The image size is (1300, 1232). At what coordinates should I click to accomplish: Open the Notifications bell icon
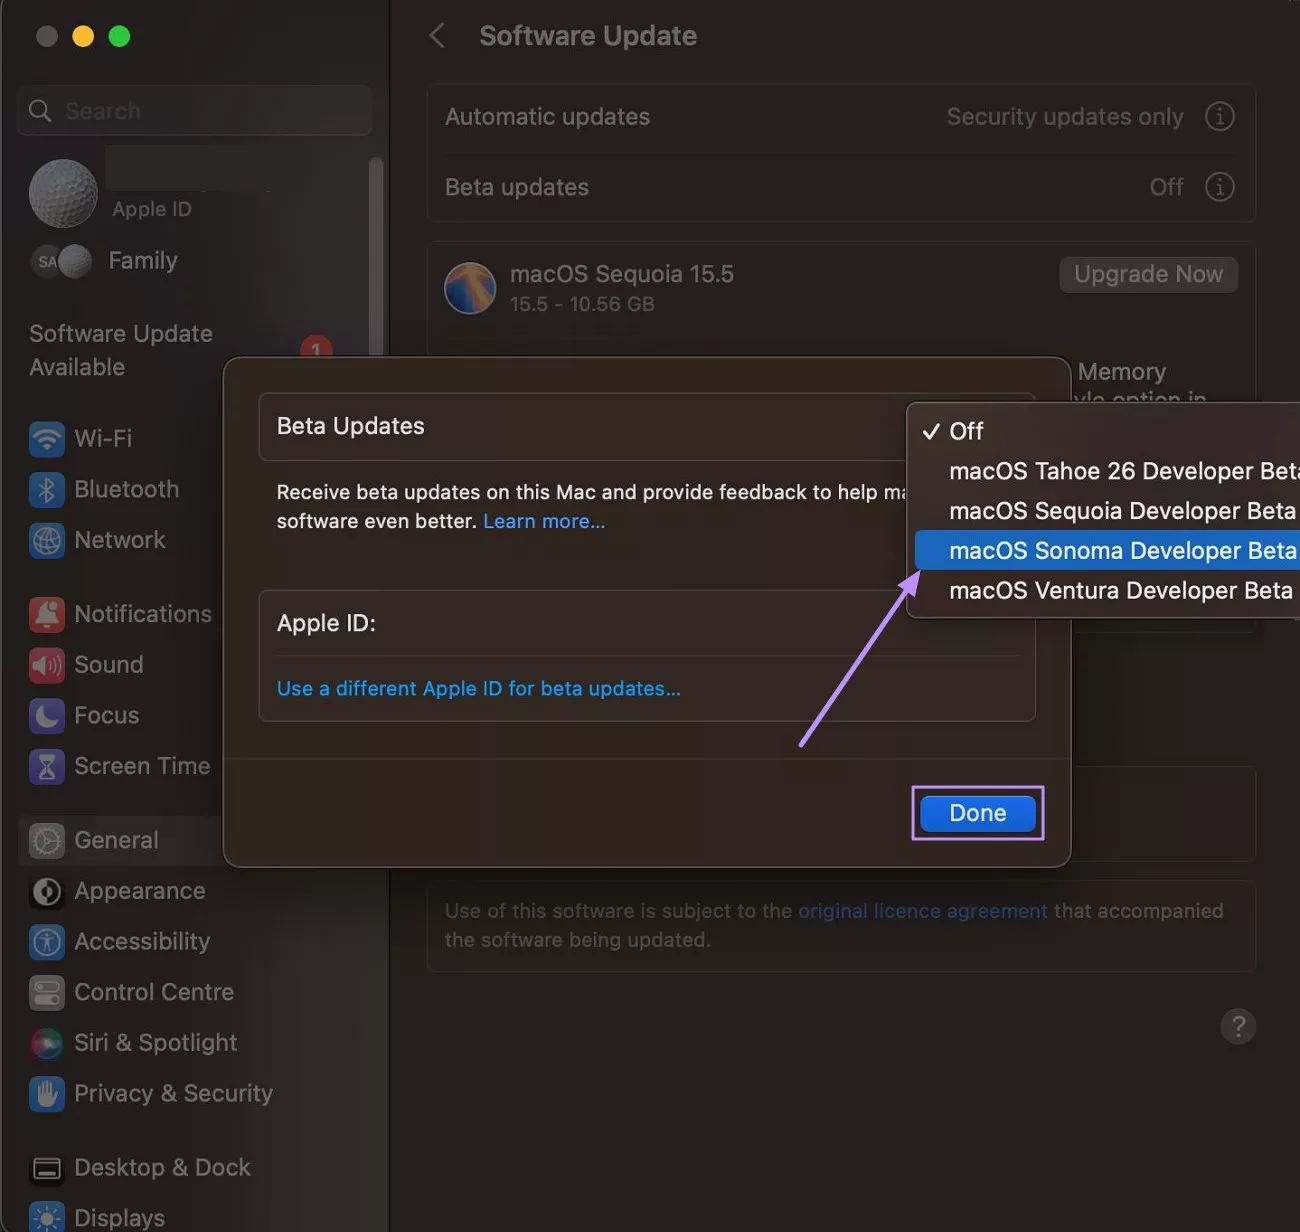tap(46, 614)
